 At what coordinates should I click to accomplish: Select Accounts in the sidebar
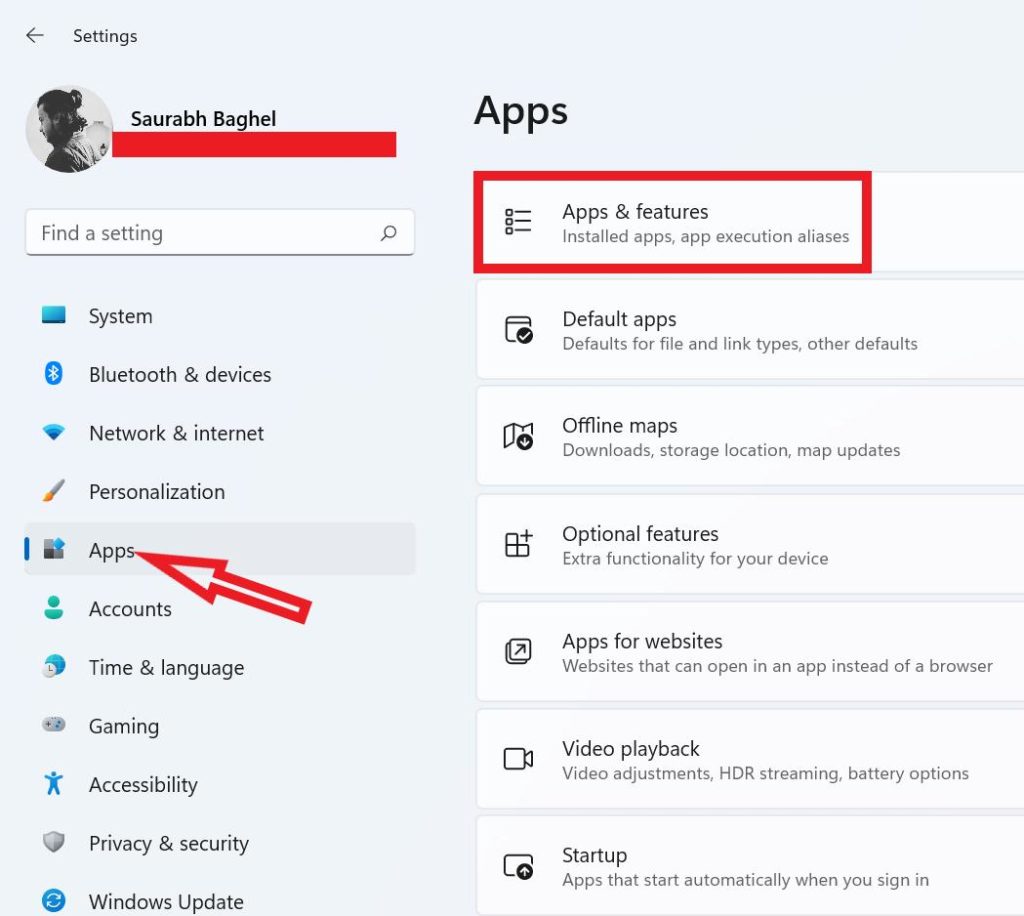(130, 609)
